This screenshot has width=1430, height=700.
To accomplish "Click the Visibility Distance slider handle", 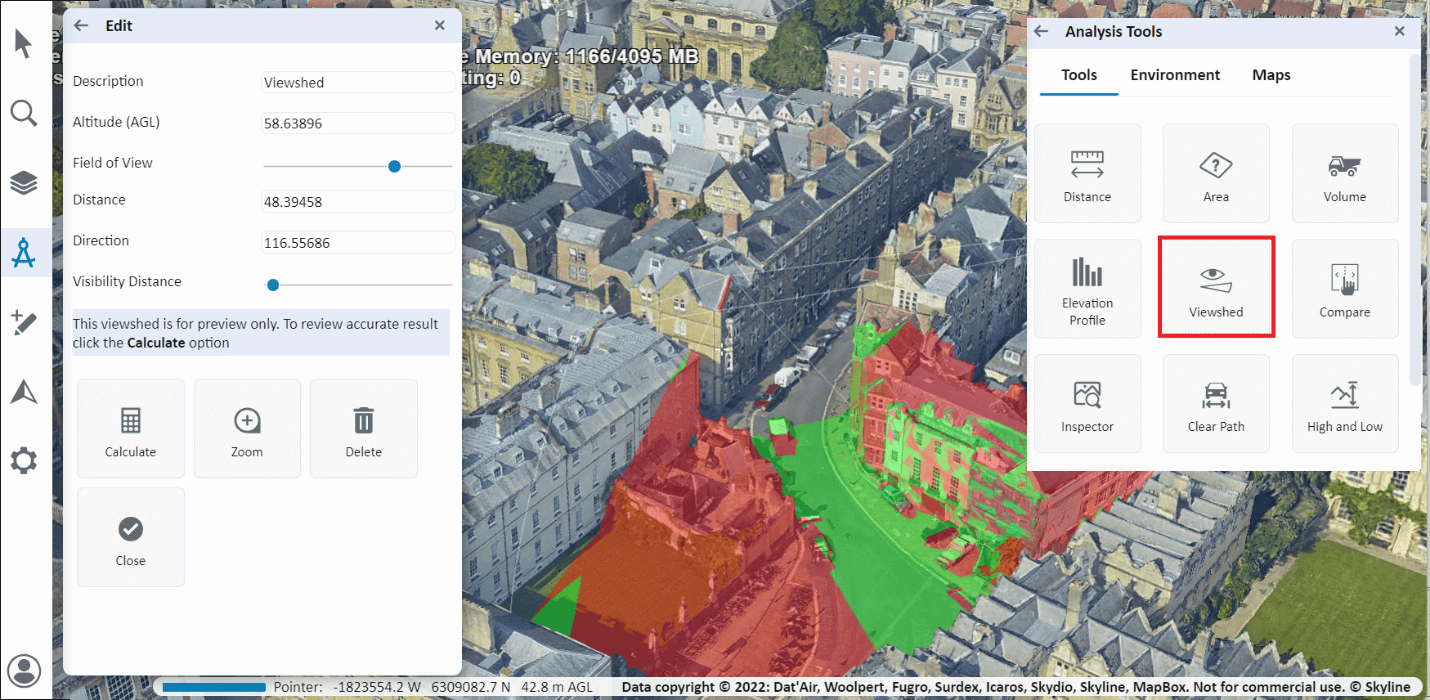I will click(x=272, y=285).
